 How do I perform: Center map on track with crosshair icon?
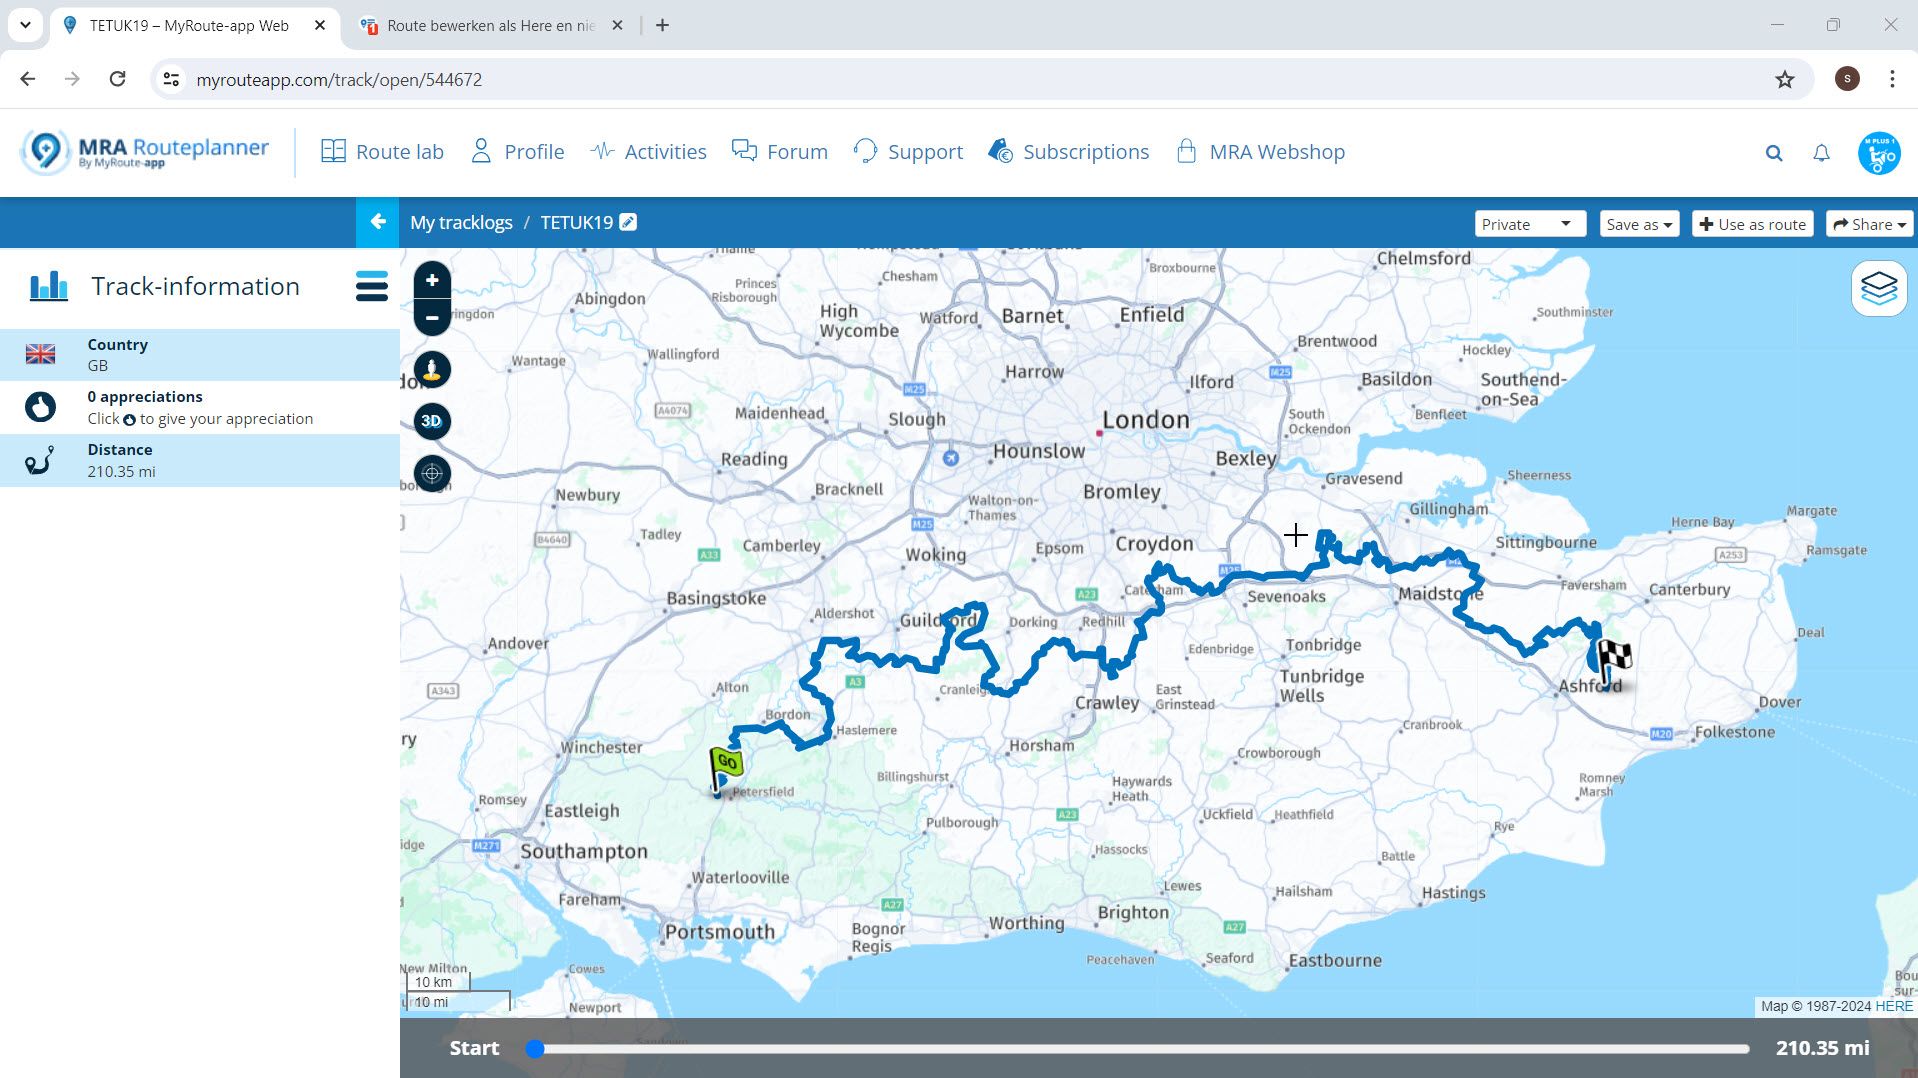click(432, 473)
